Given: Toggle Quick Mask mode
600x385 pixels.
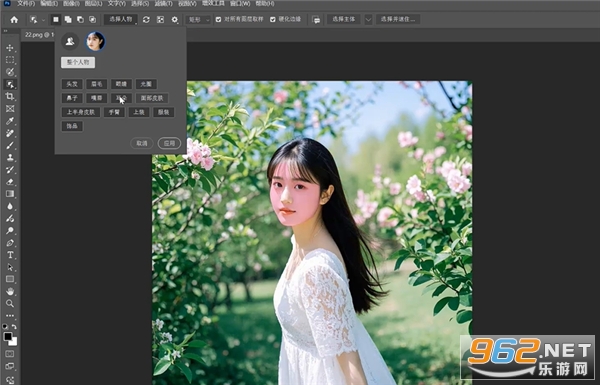Looking at the screenshot, I should click(10, 354).
